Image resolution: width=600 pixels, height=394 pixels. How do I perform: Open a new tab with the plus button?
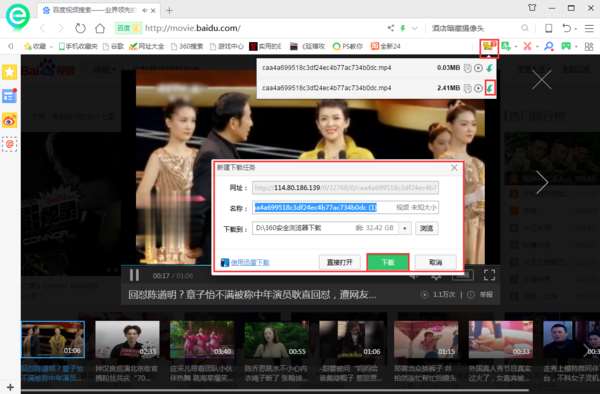point(169,11)
